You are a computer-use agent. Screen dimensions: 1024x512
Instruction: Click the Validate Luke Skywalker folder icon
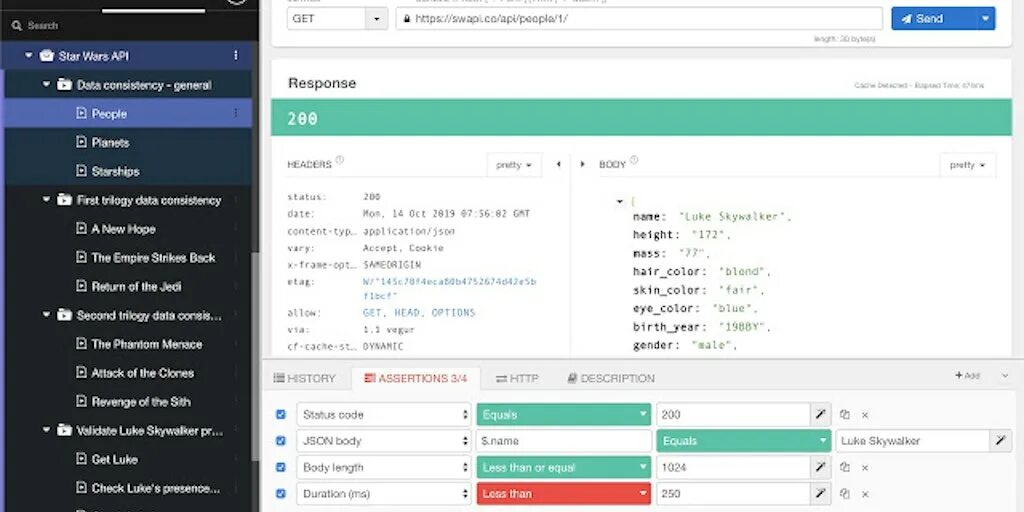click(x=64, y=430)
